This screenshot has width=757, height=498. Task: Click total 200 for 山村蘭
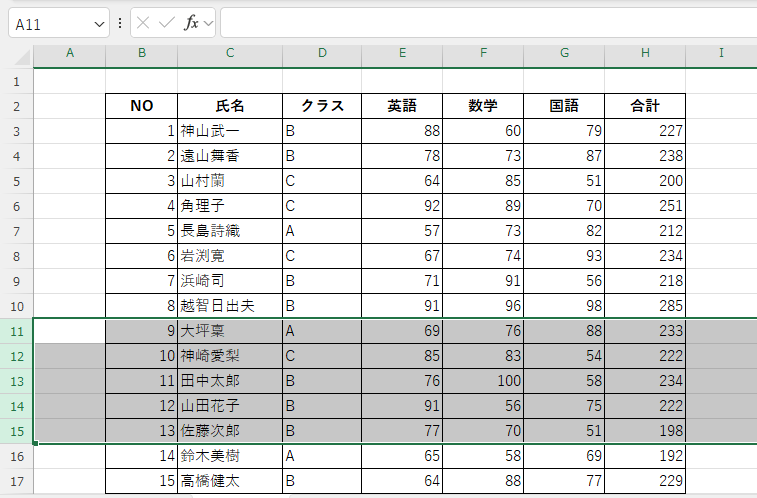(645, 181)
